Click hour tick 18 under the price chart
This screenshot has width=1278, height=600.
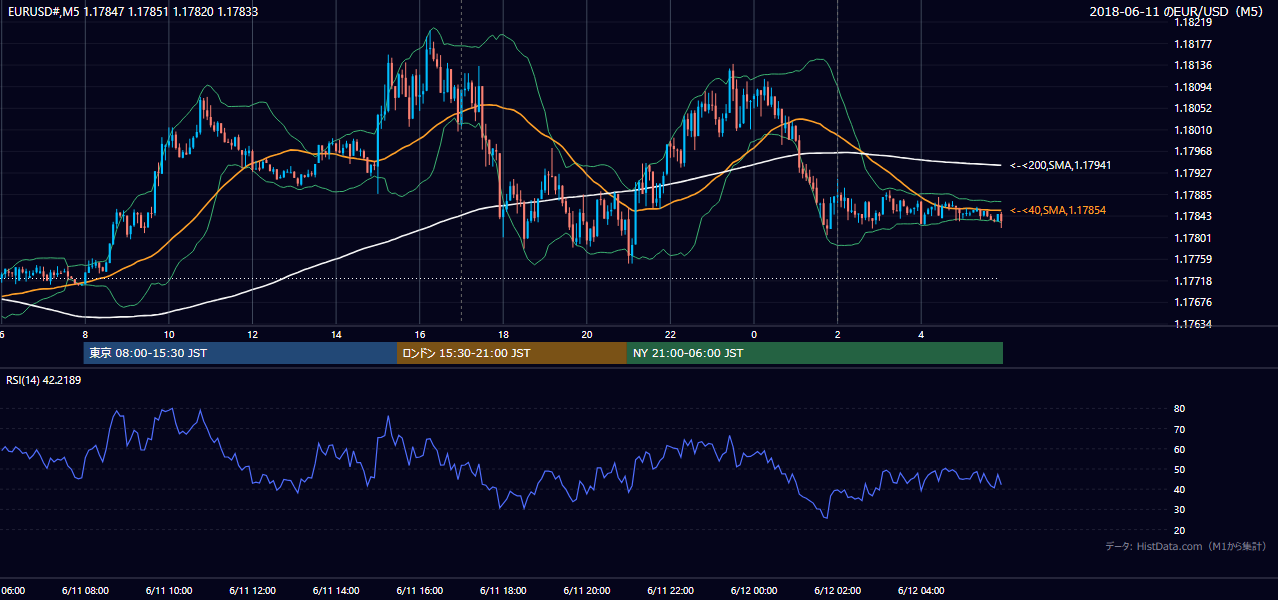coord(503,334)
